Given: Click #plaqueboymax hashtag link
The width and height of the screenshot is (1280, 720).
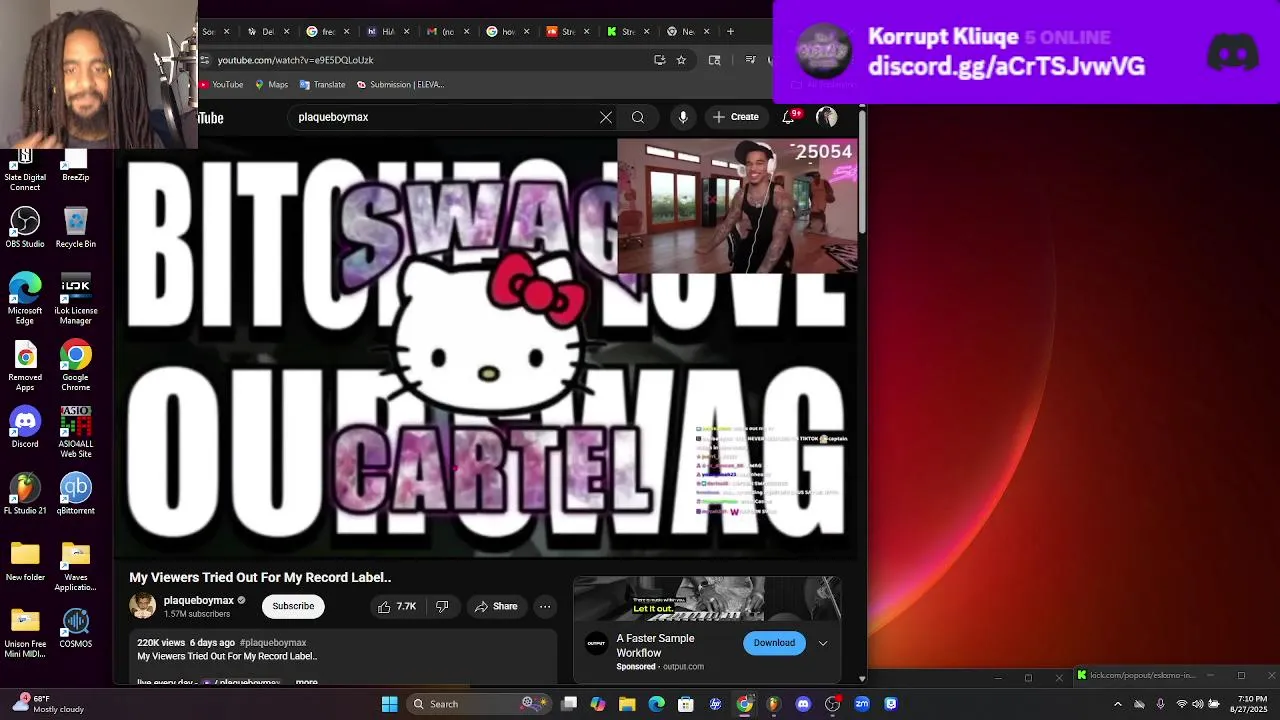Looking at the screenshot, I should [x=273, y=643].
